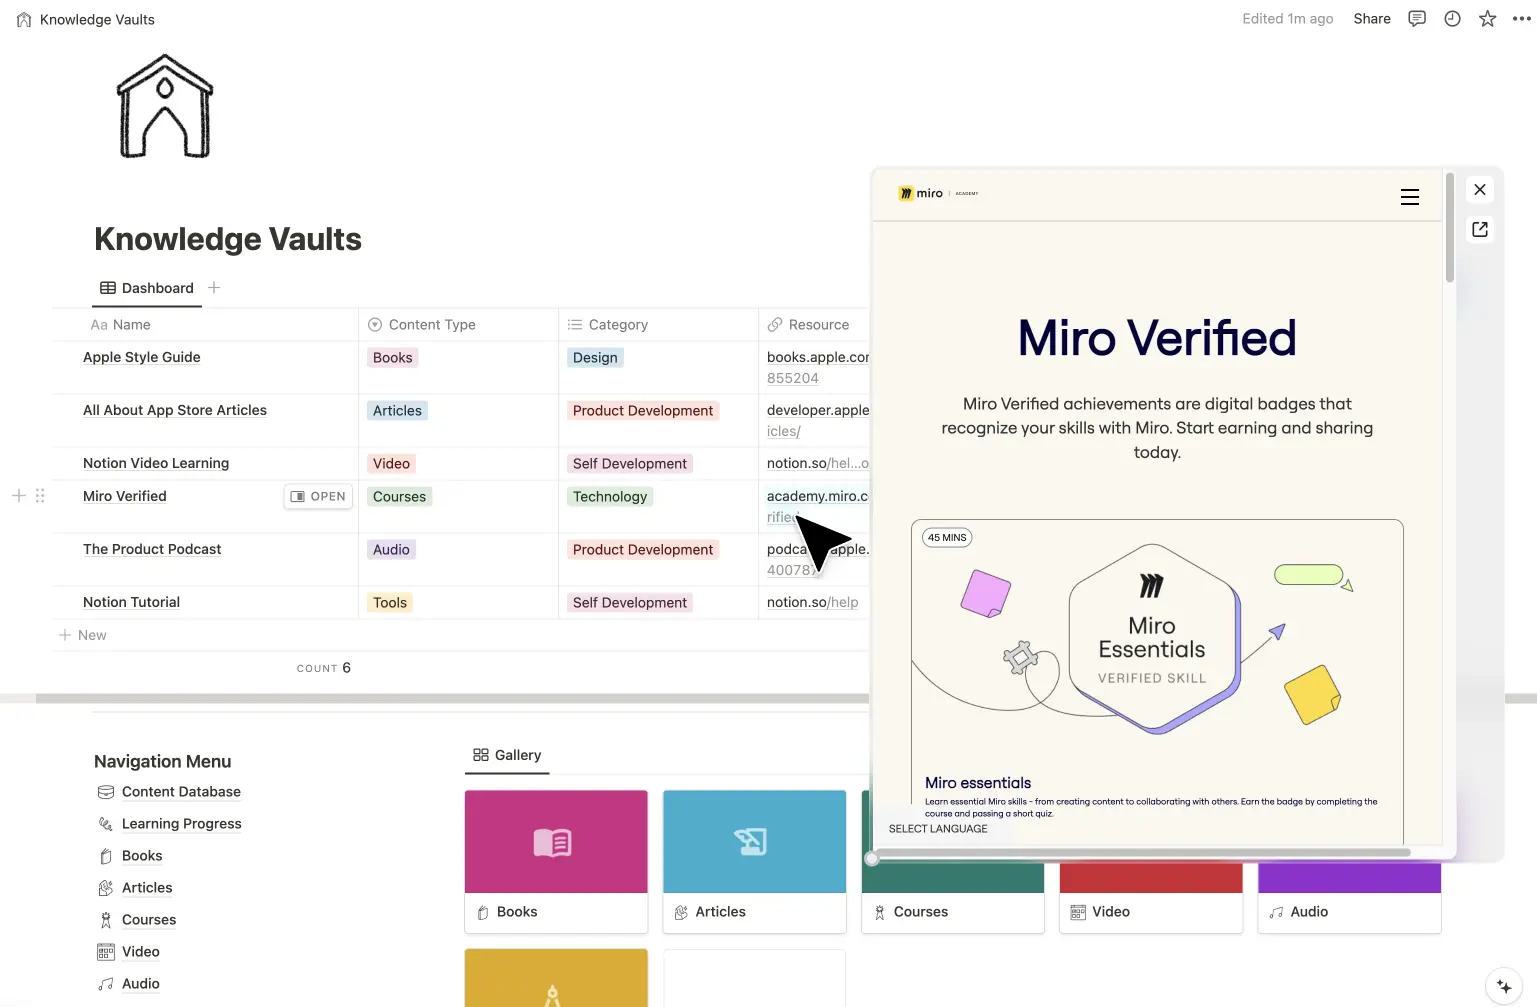The image size is (1537, 1007).
Task: Click Content Database icon in navigation
Action: pos(106,792)
